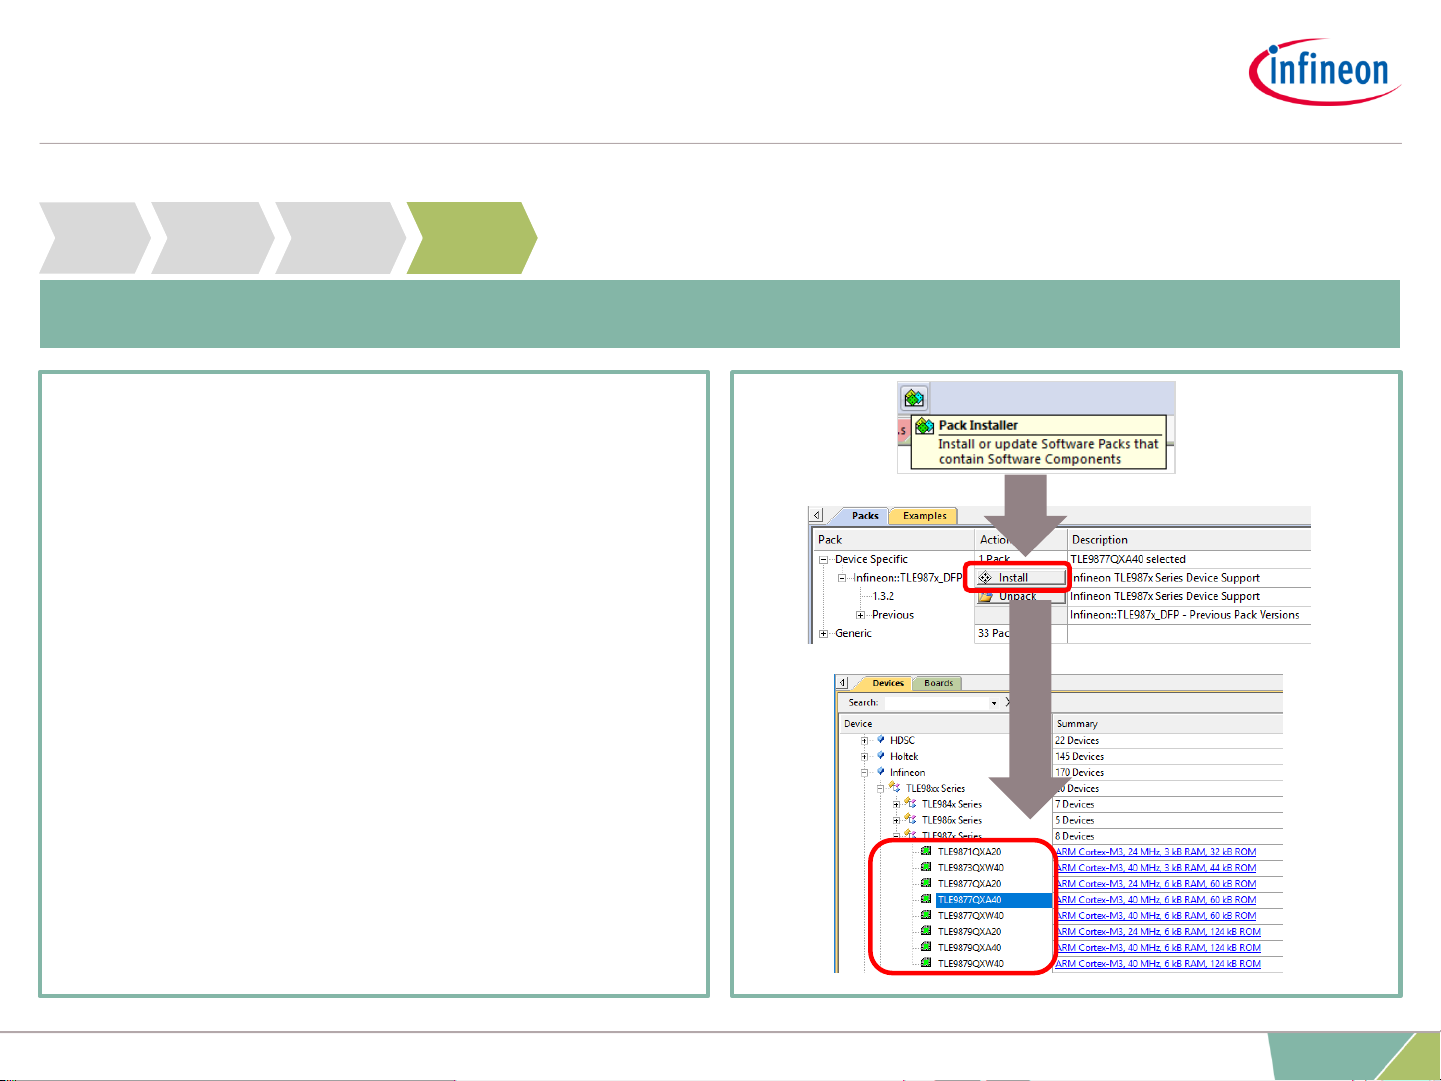Click the Summary column header

tap(1168, 724)
